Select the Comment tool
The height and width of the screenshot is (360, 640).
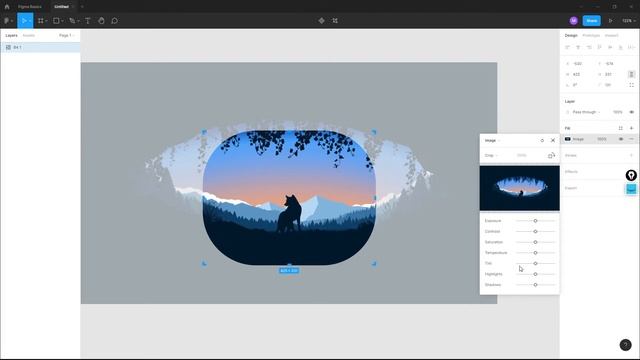(115, 21)
